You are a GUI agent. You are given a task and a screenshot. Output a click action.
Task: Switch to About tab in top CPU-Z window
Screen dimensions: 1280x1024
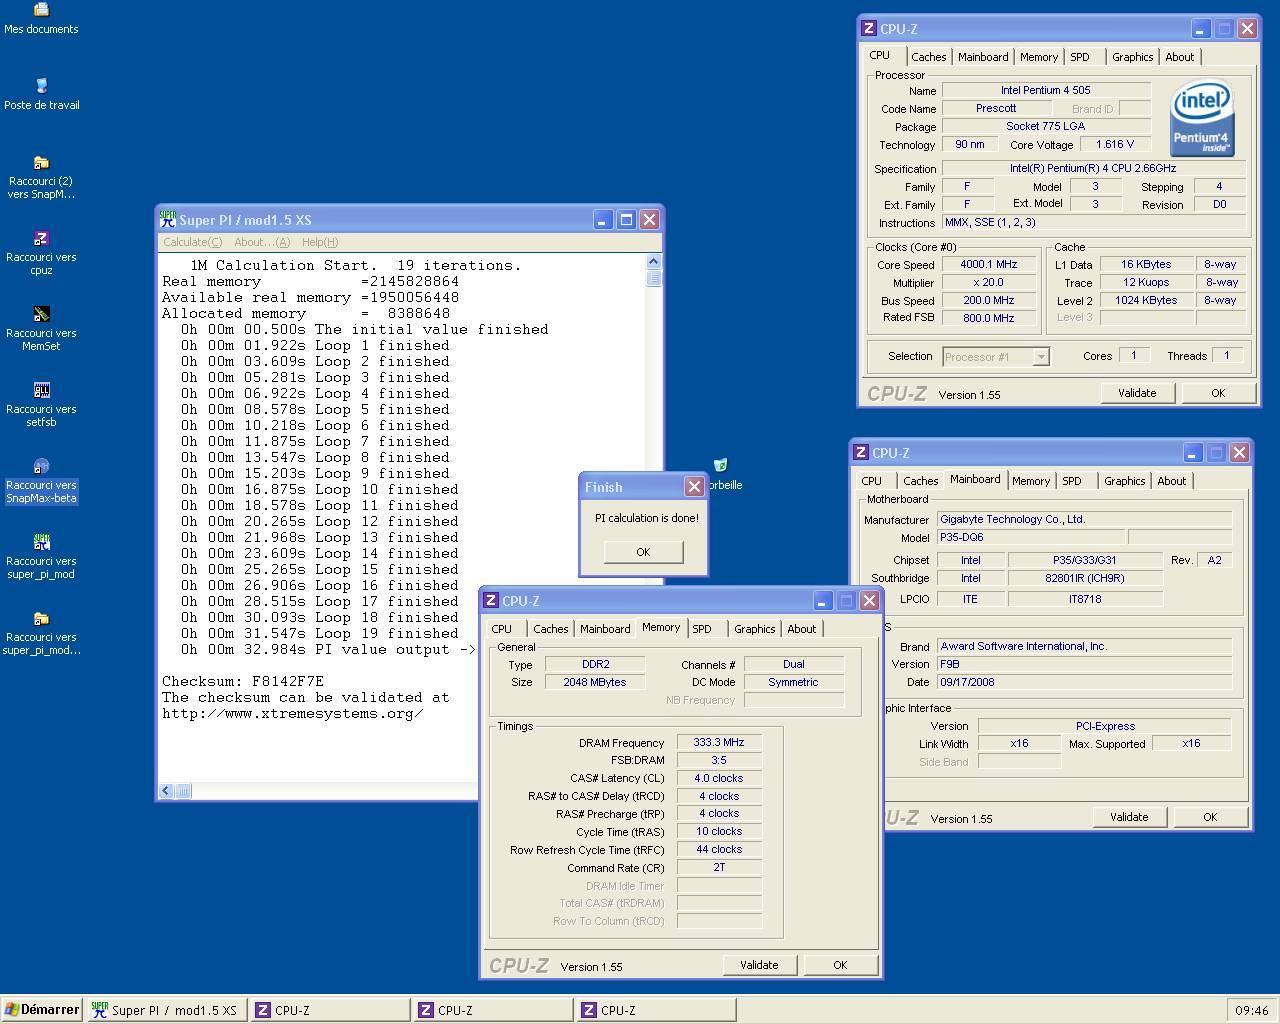1180,57
